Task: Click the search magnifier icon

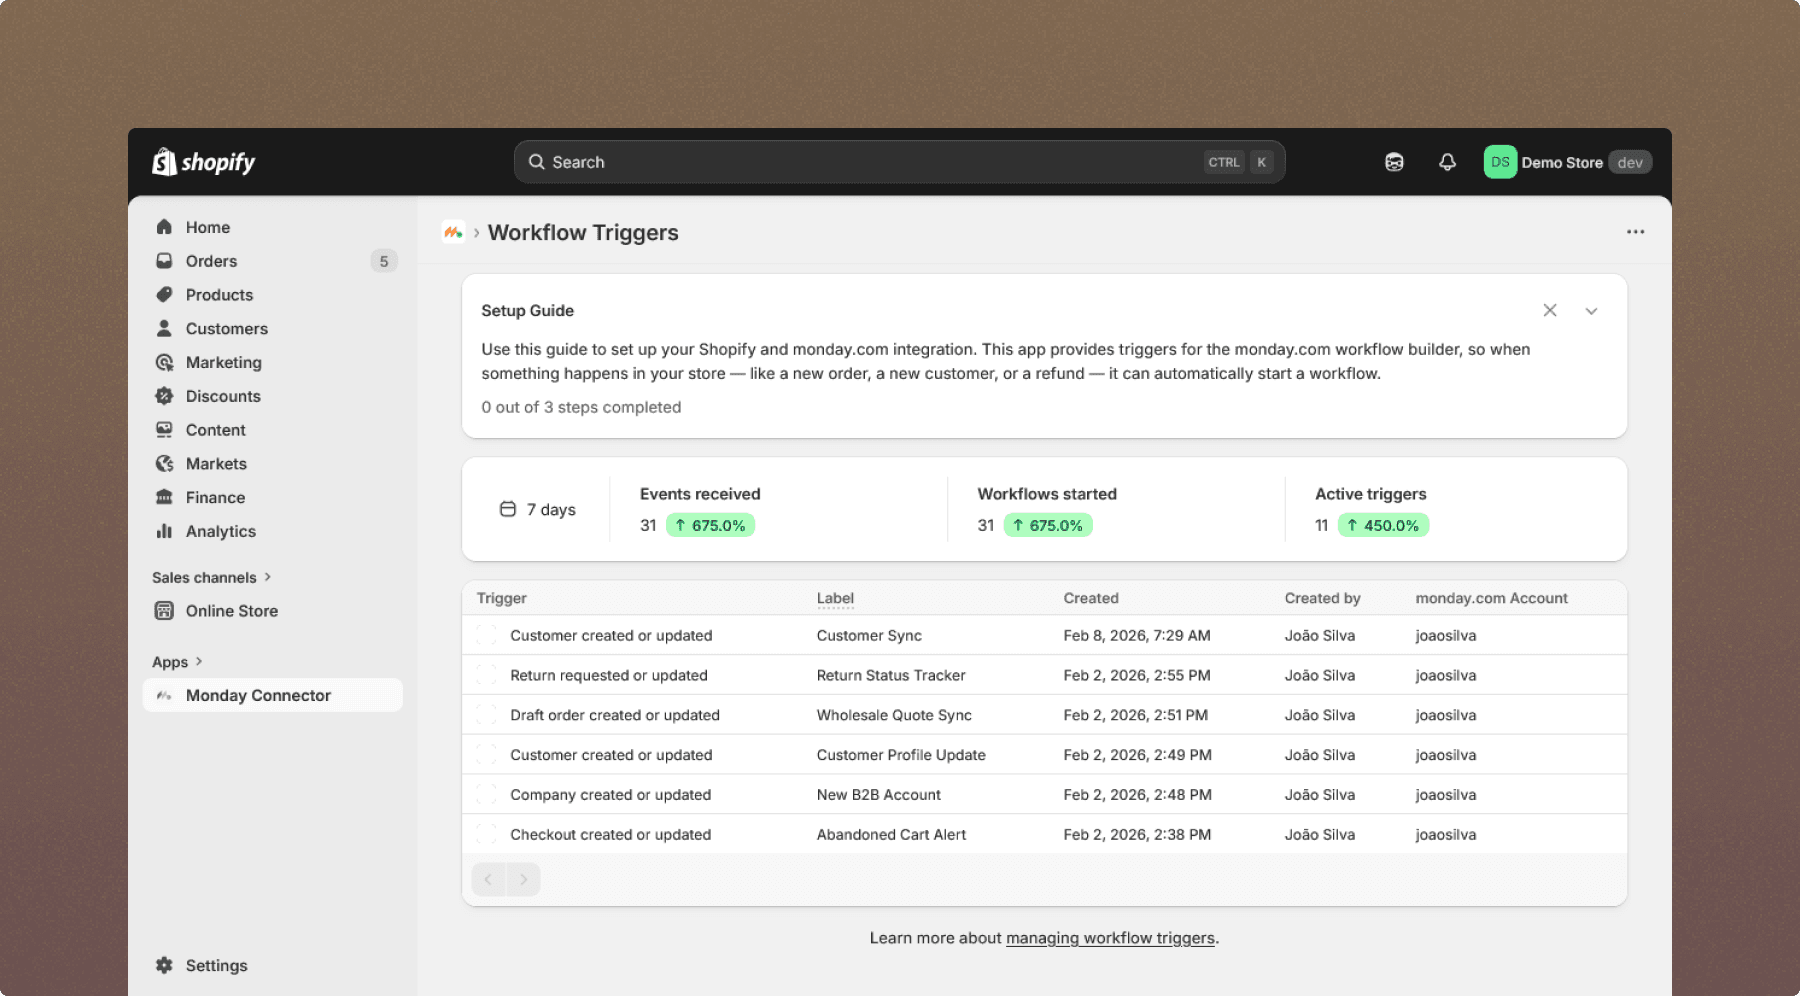Action: click(x=537, y=162)
